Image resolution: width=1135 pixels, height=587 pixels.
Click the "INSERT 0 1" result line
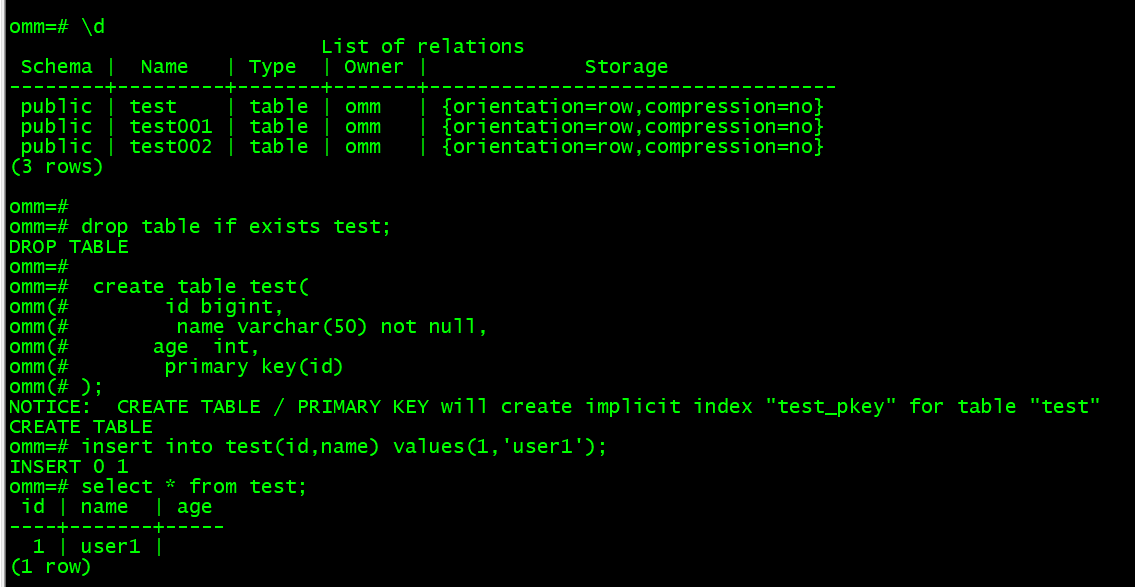pyautogui.click(x=69, y=467)
